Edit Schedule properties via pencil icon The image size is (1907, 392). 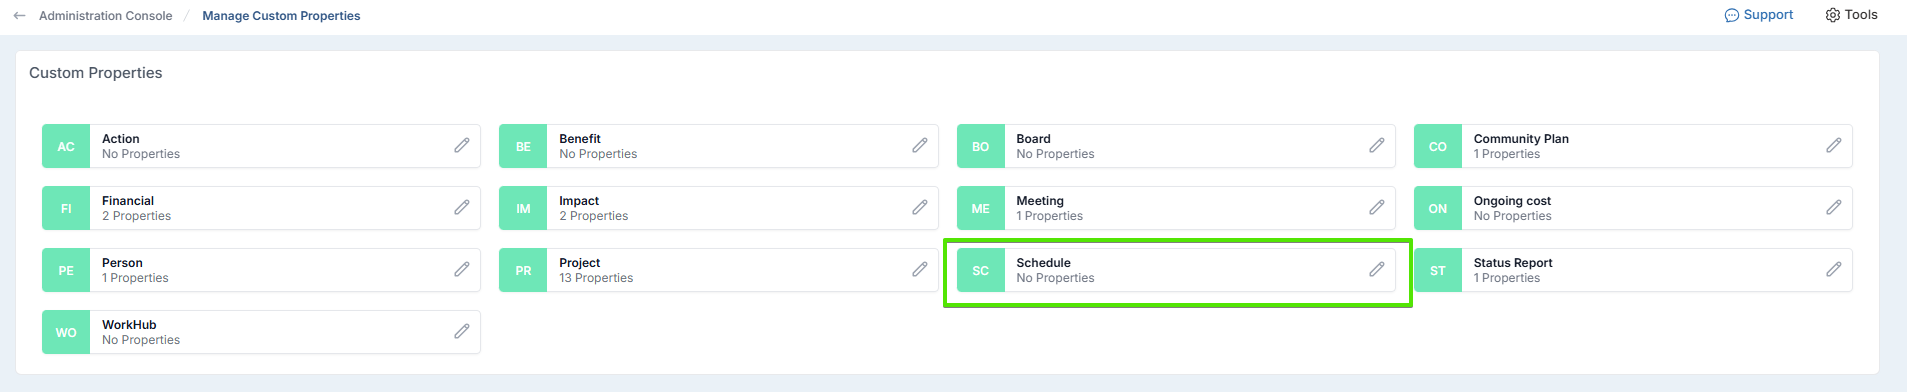[x=1377, y=270]
